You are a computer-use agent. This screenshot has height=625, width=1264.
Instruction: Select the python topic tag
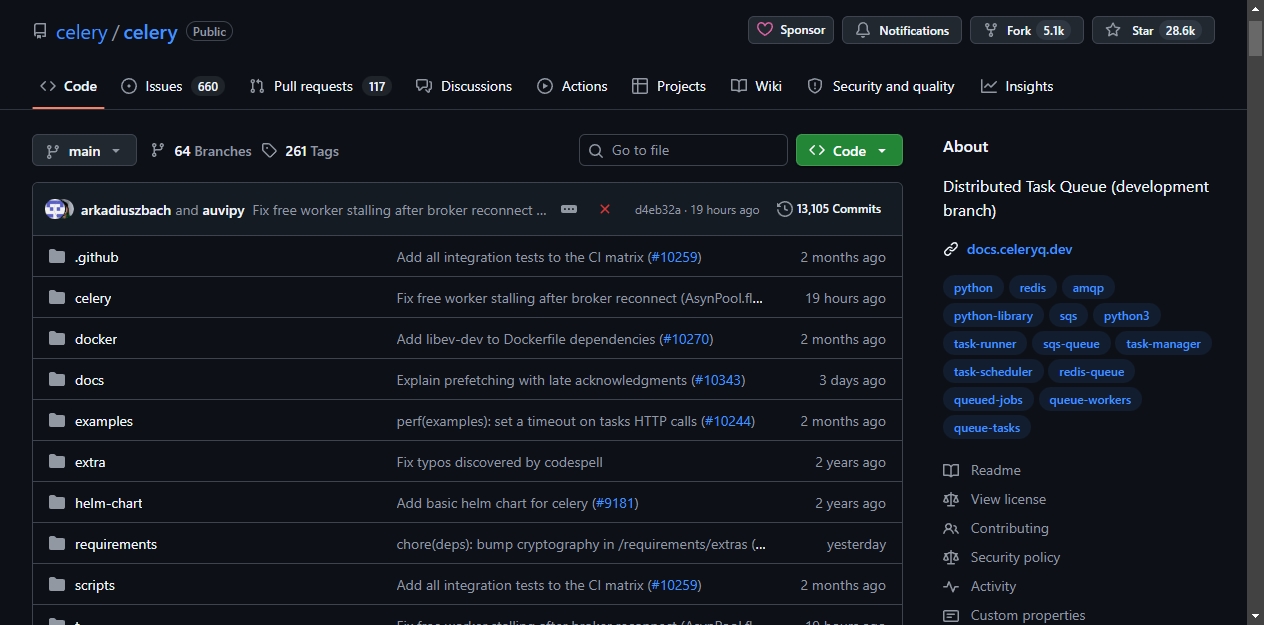point(973,288)
